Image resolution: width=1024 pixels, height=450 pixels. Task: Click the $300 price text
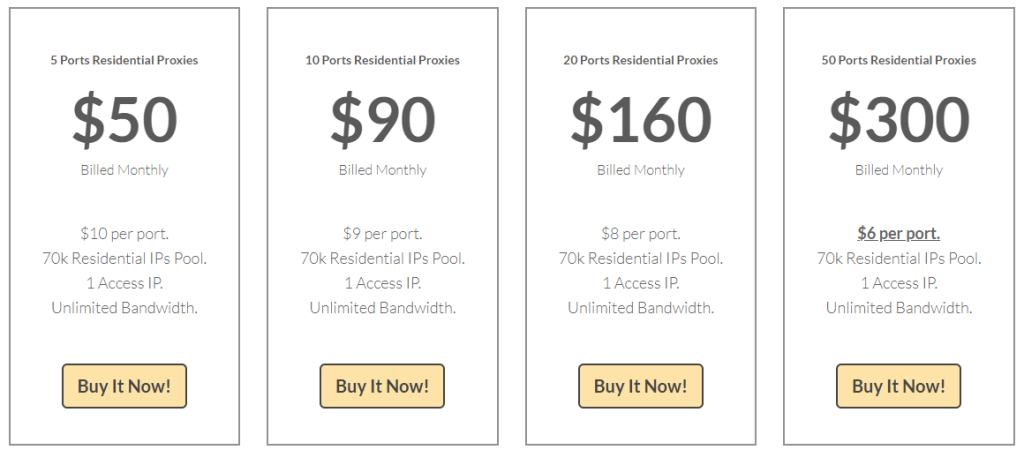(x=898, y=120)
